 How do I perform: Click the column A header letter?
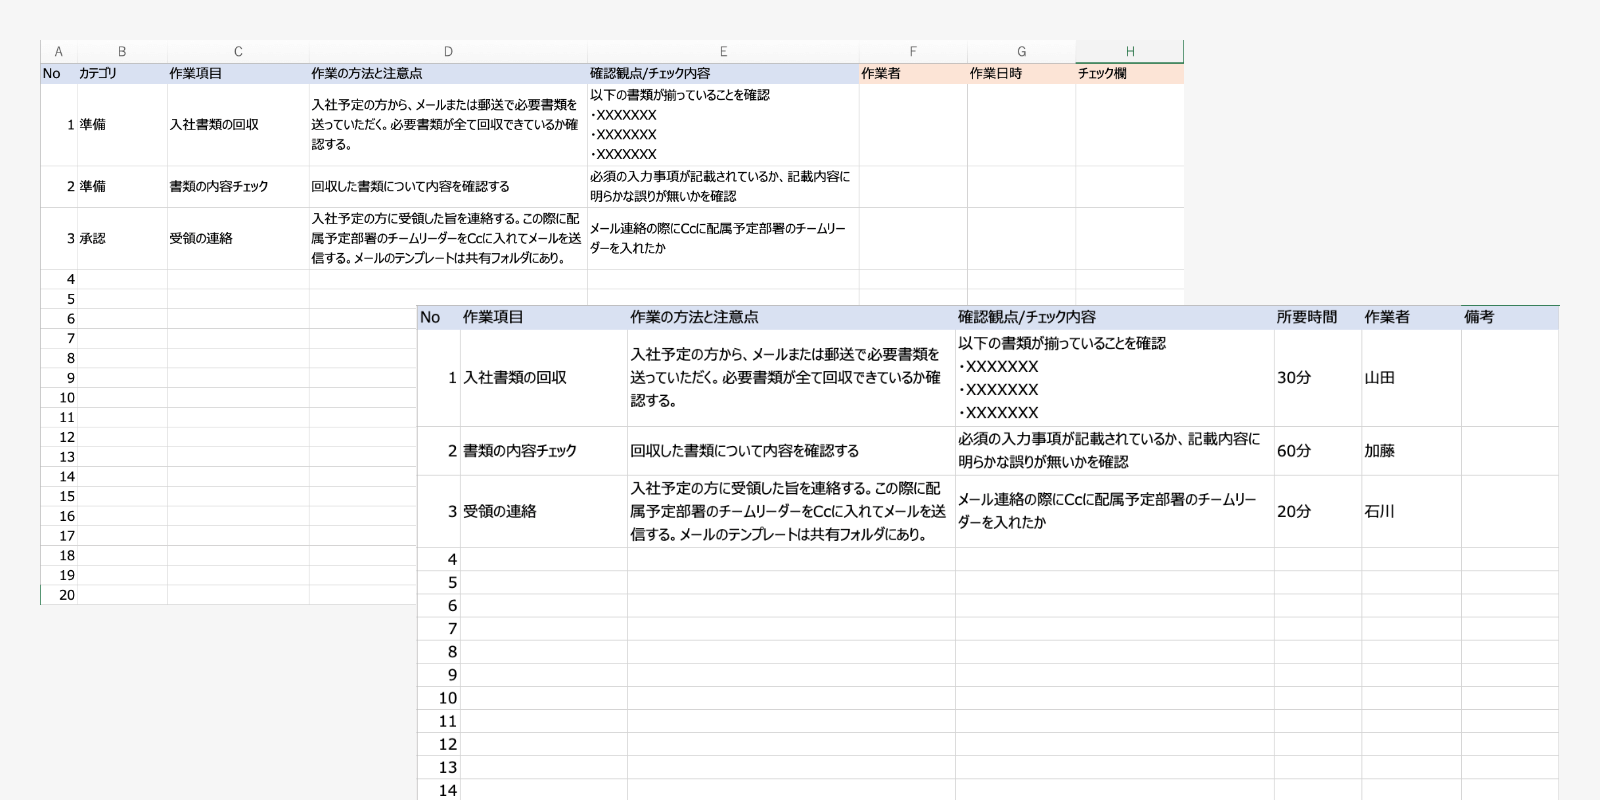(x=58, y=52)
